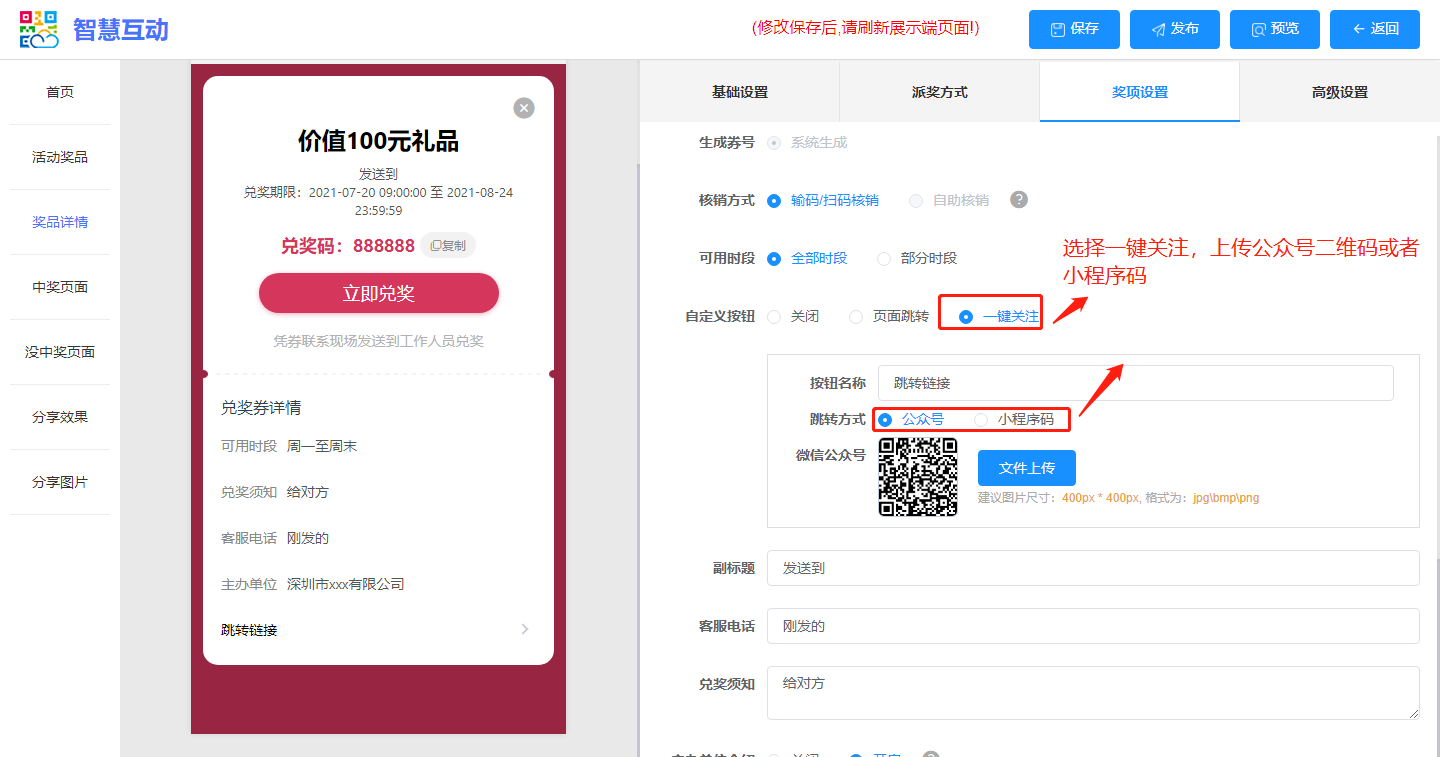Image resolution: width=1440 pixels, height=757 pixels.
Task: Select 小程序码 as jump method
Action: (981, 420)
